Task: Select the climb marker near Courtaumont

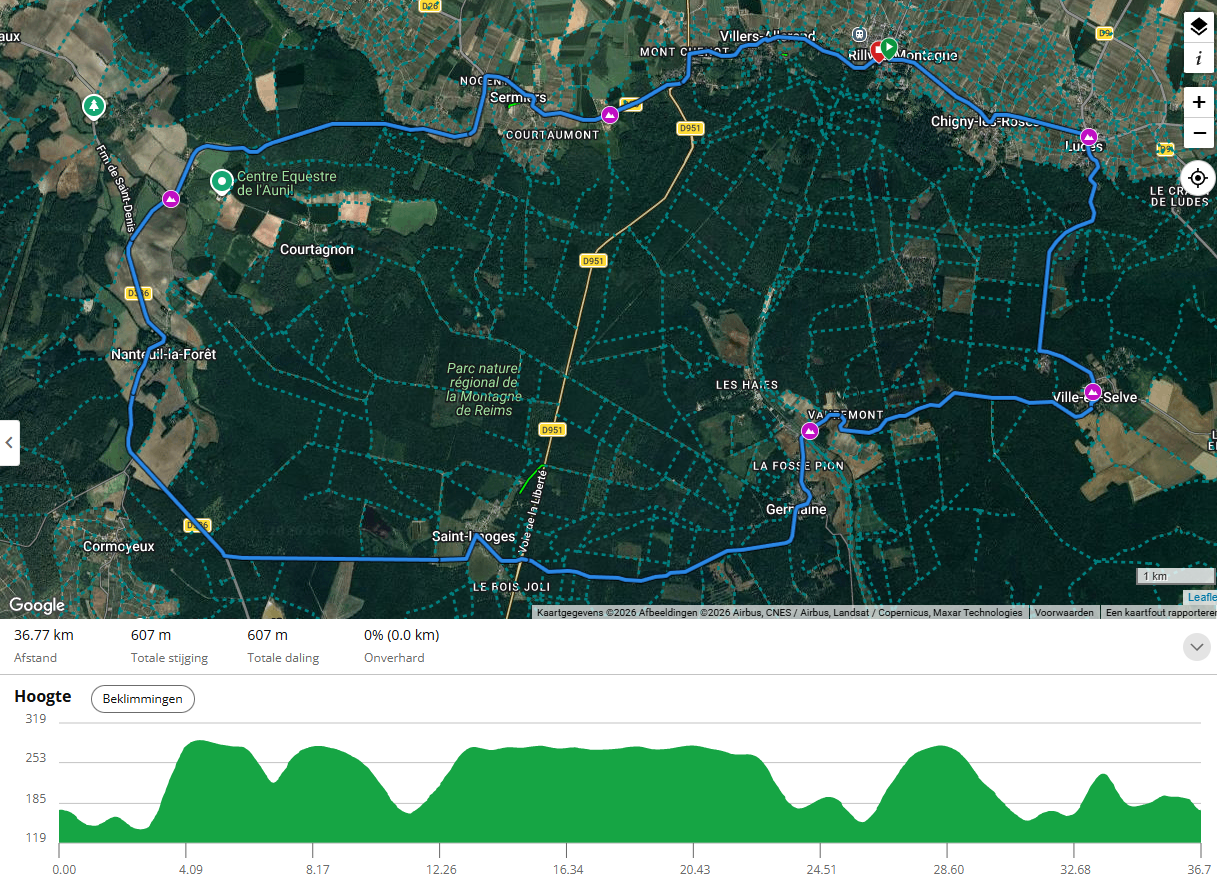Action: [609, 116]
